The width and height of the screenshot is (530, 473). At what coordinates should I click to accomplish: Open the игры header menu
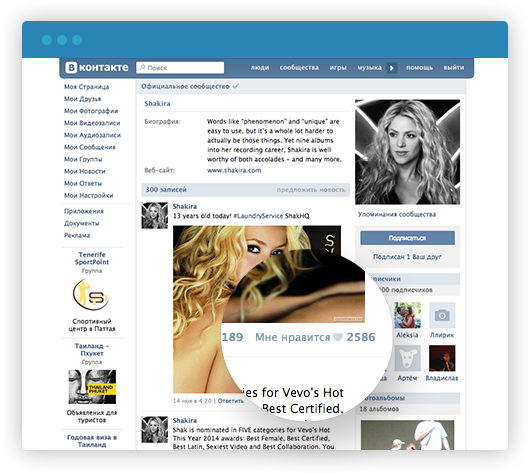click(x=338, y=68)
